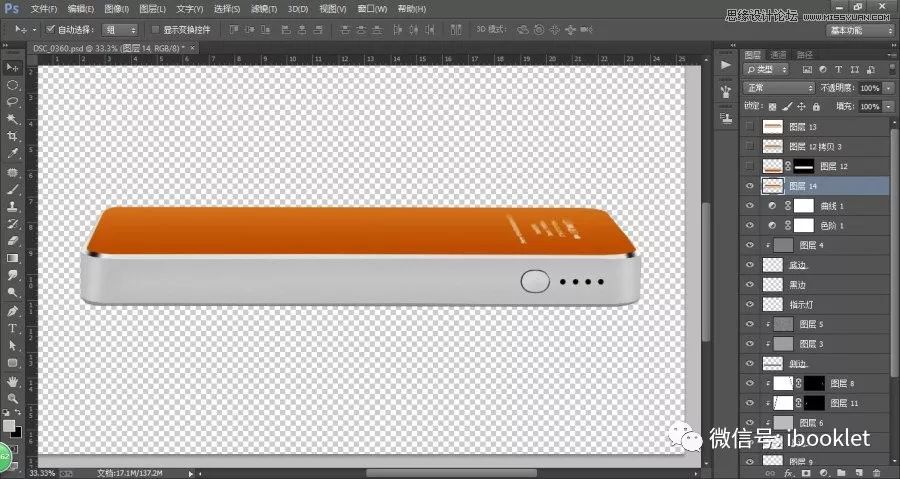Open the auto-select 组 dropdown
Image resolution: width=900 pixels, height=479 pixels.
[120, 30]
